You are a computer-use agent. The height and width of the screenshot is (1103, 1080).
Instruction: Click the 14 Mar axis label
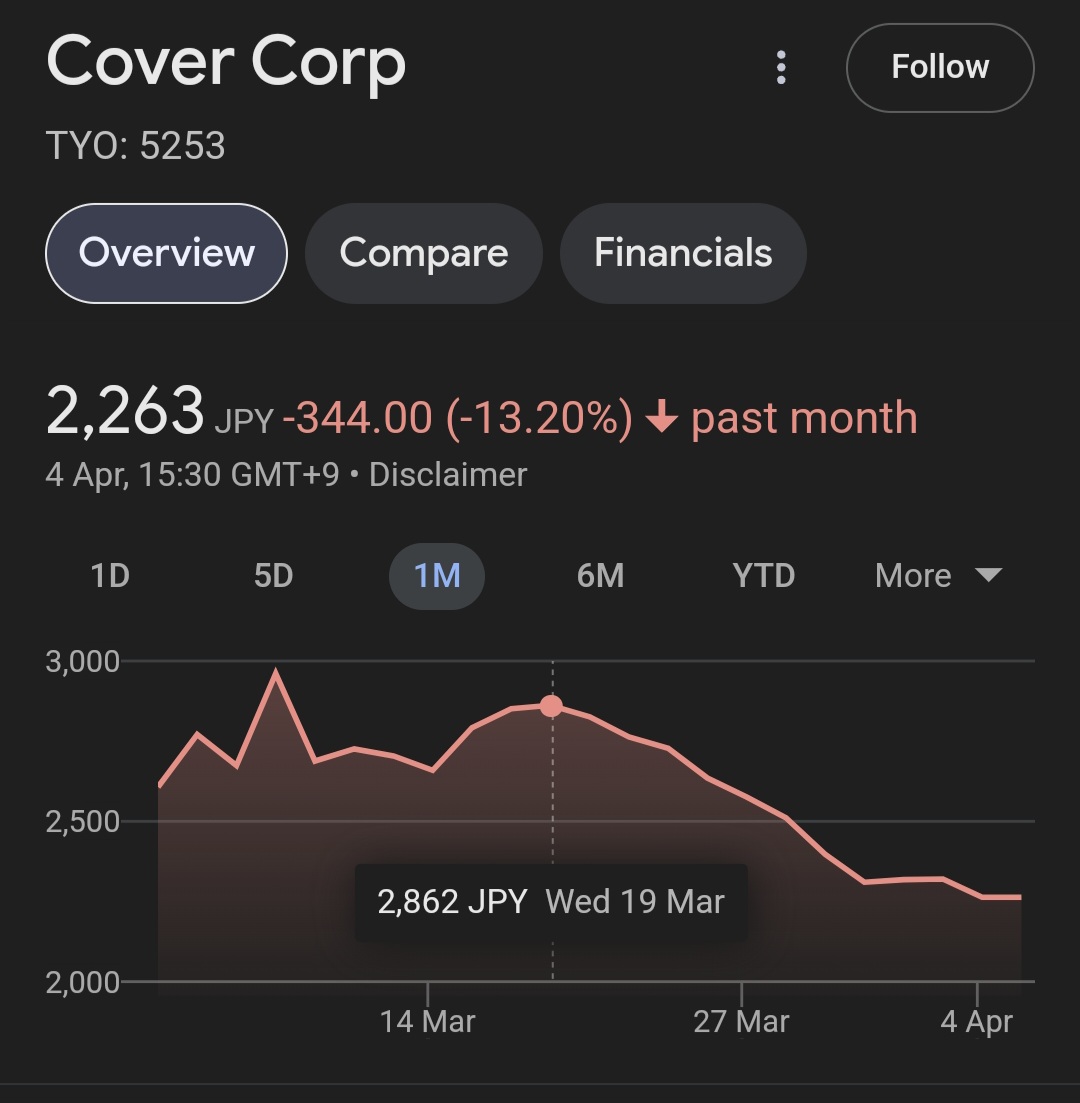(427, 1021)
